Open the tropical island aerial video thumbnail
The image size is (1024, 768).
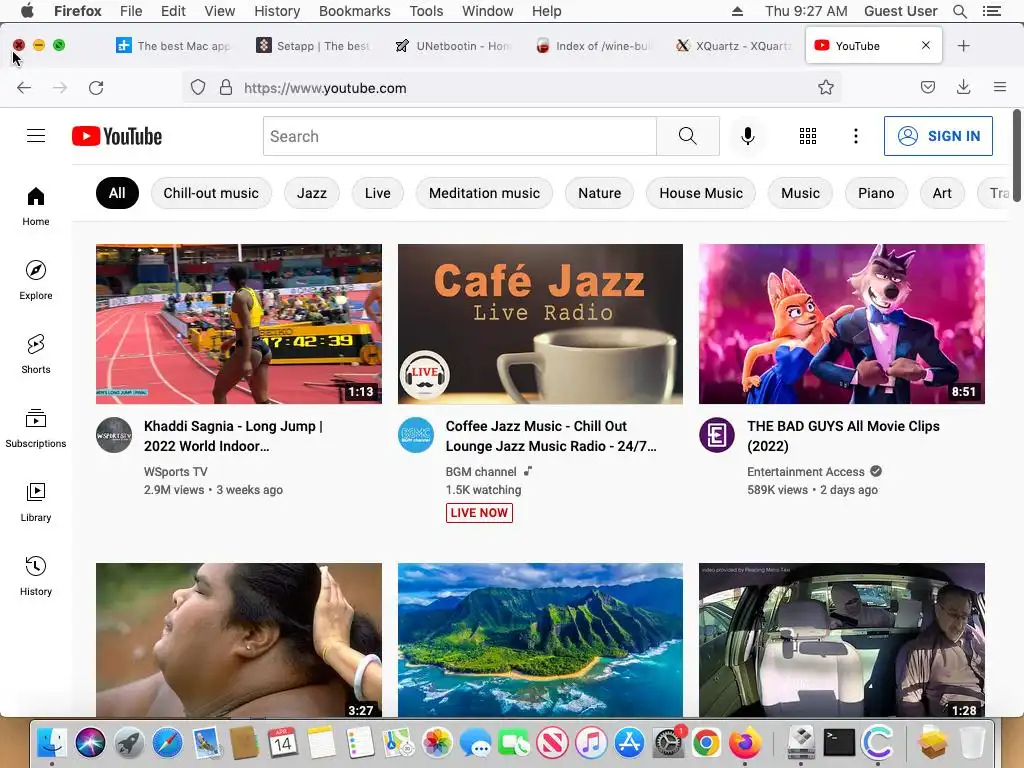(540, 640)
